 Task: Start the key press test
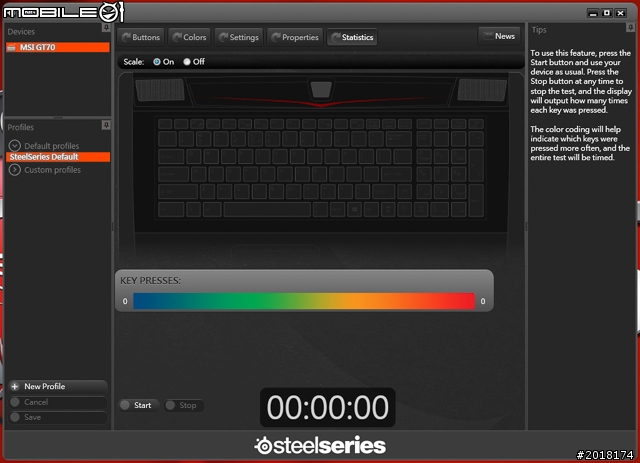click(138, 405)
